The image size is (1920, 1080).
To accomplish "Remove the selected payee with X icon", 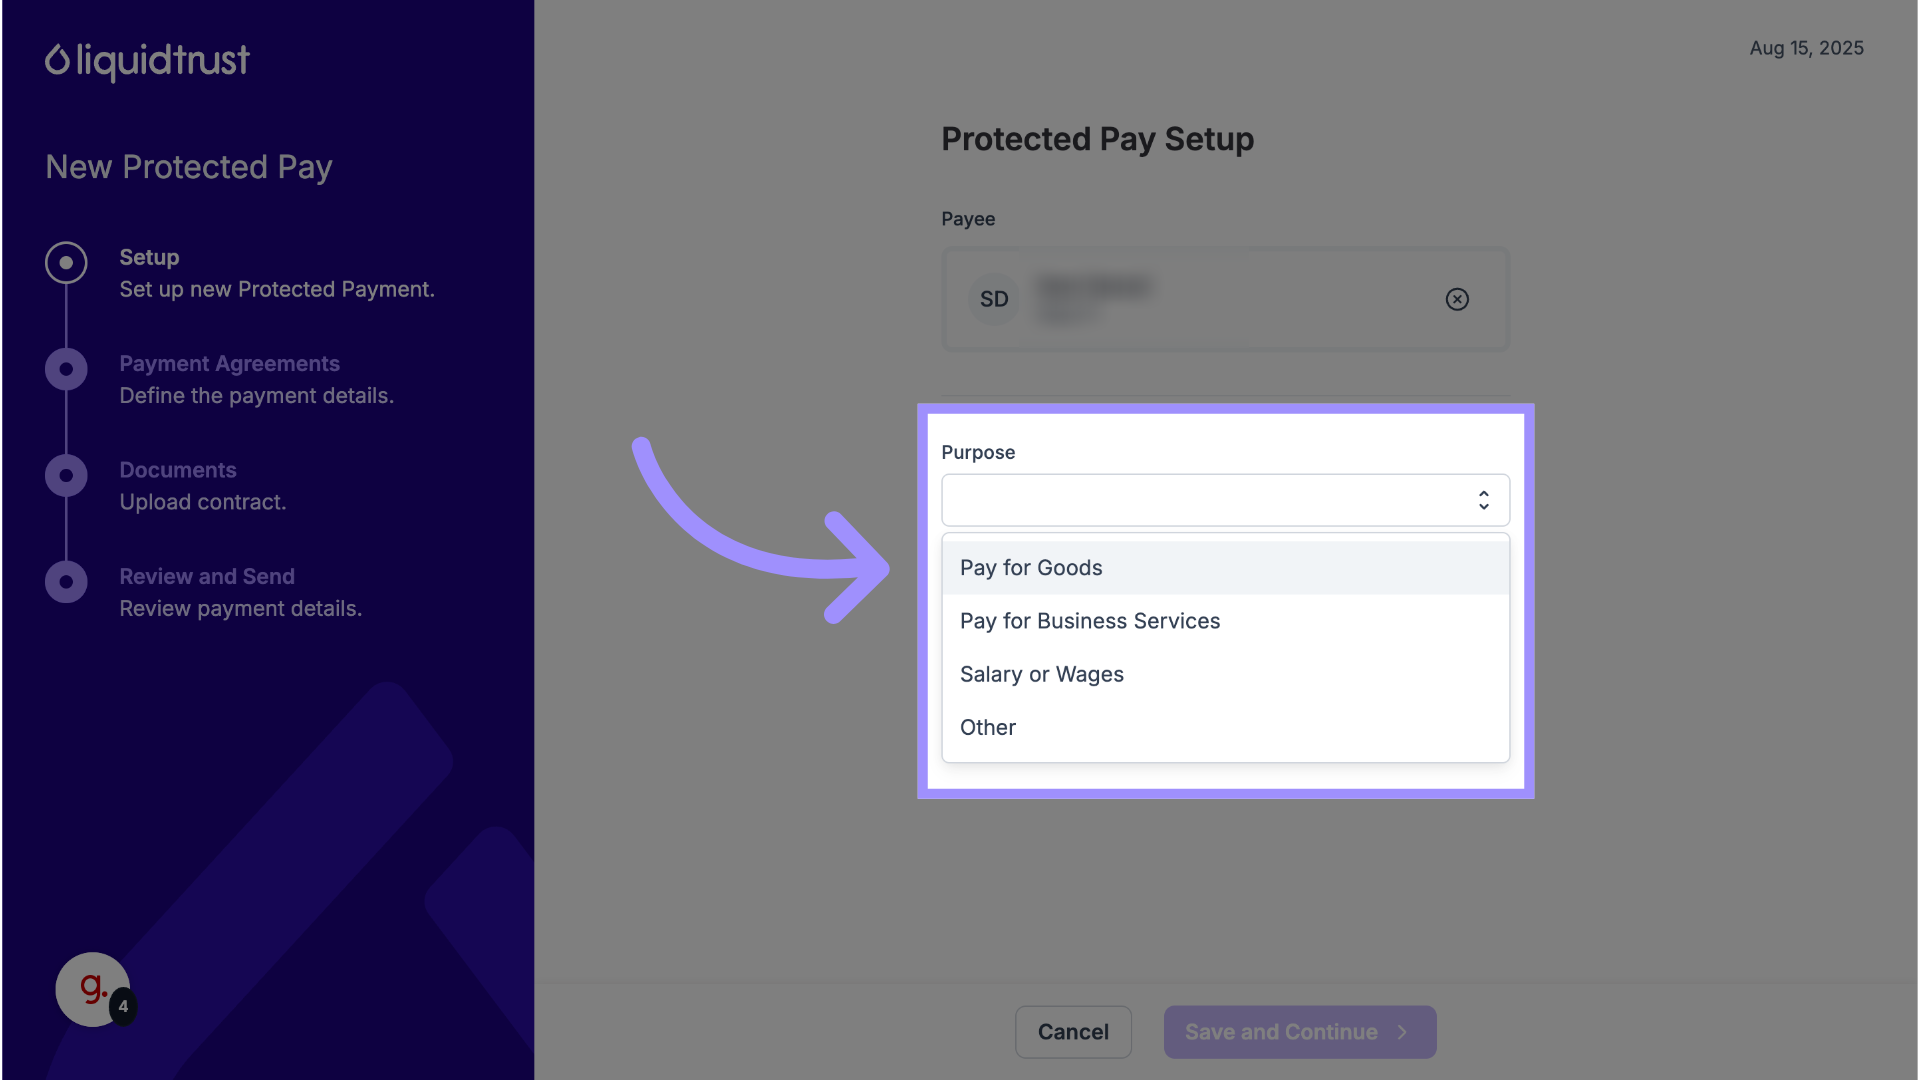I will [1457, 299].
